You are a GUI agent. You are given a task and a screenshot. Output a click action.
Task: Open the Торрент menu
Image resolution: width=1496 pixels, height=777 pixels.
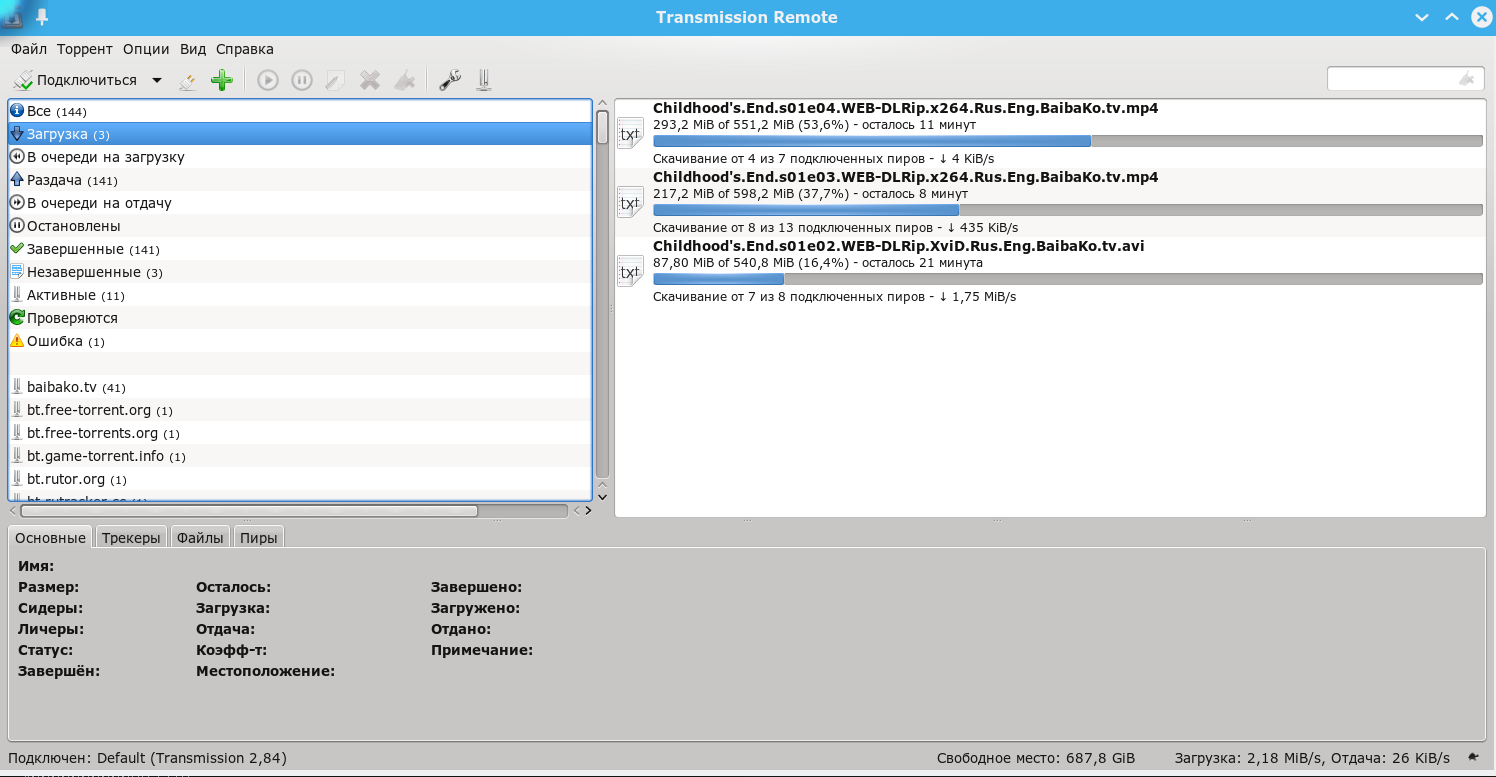pyautogui.click(x=85, y=49)
